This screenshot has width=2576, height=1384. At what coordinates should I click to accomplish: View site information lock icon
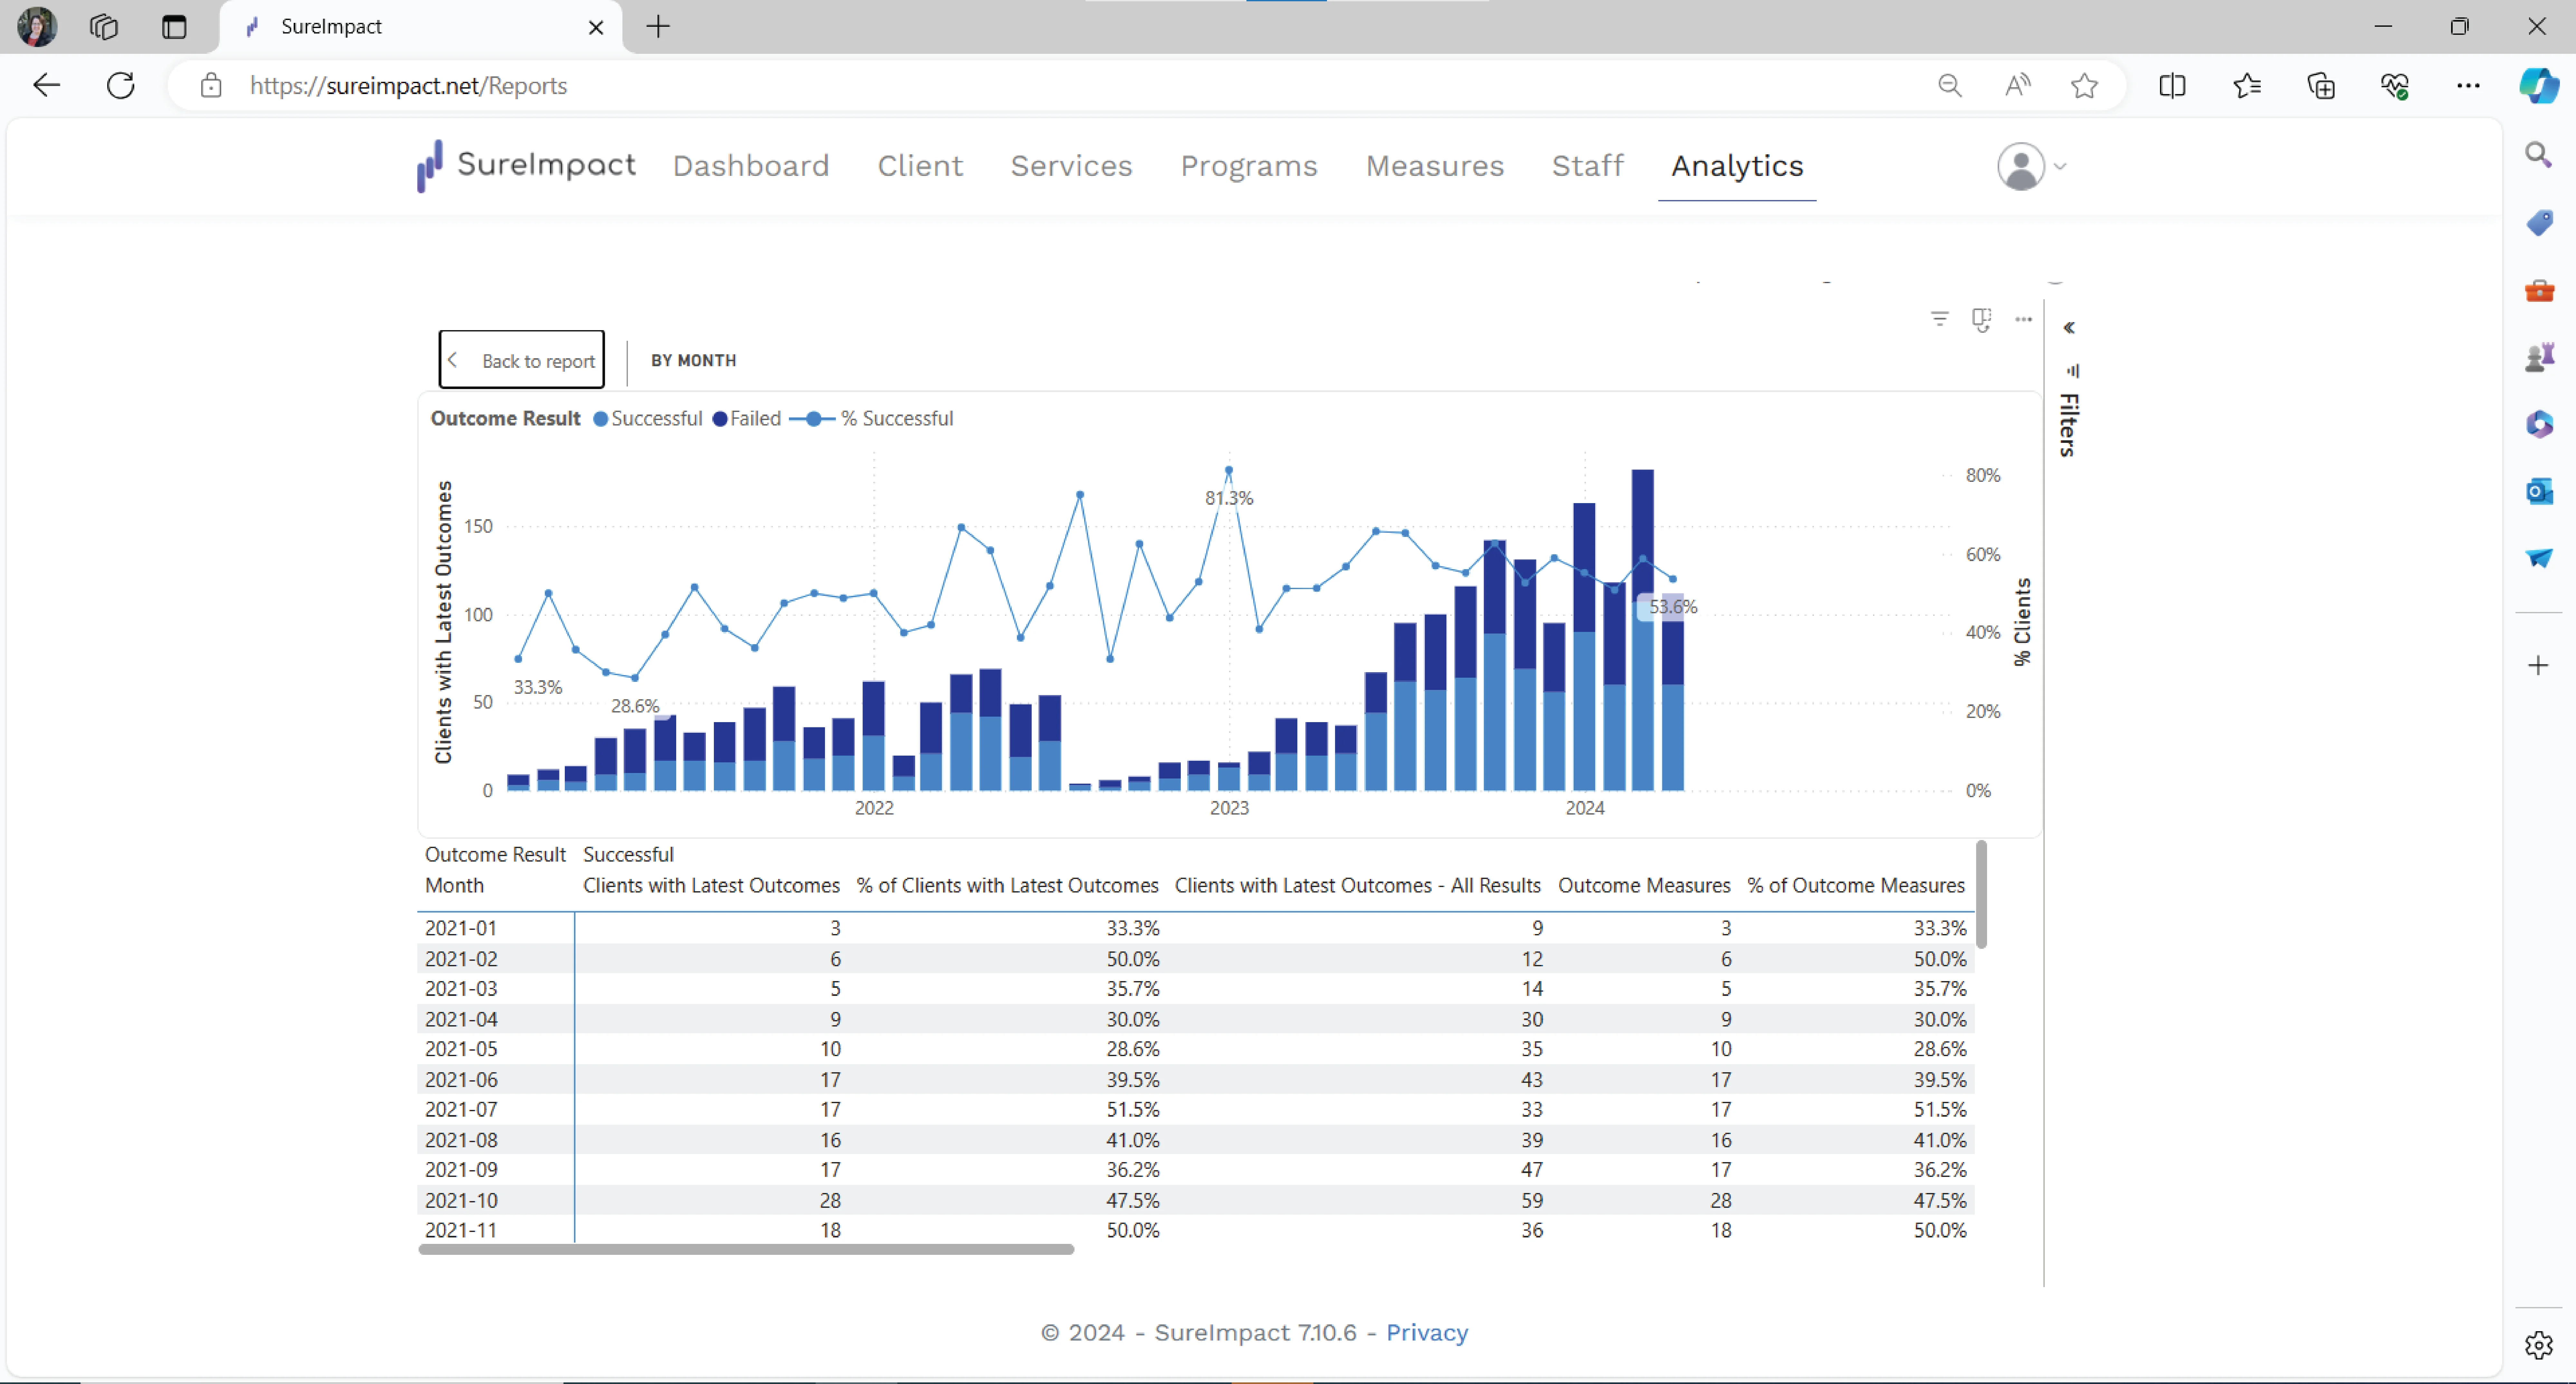pos(211,86)
